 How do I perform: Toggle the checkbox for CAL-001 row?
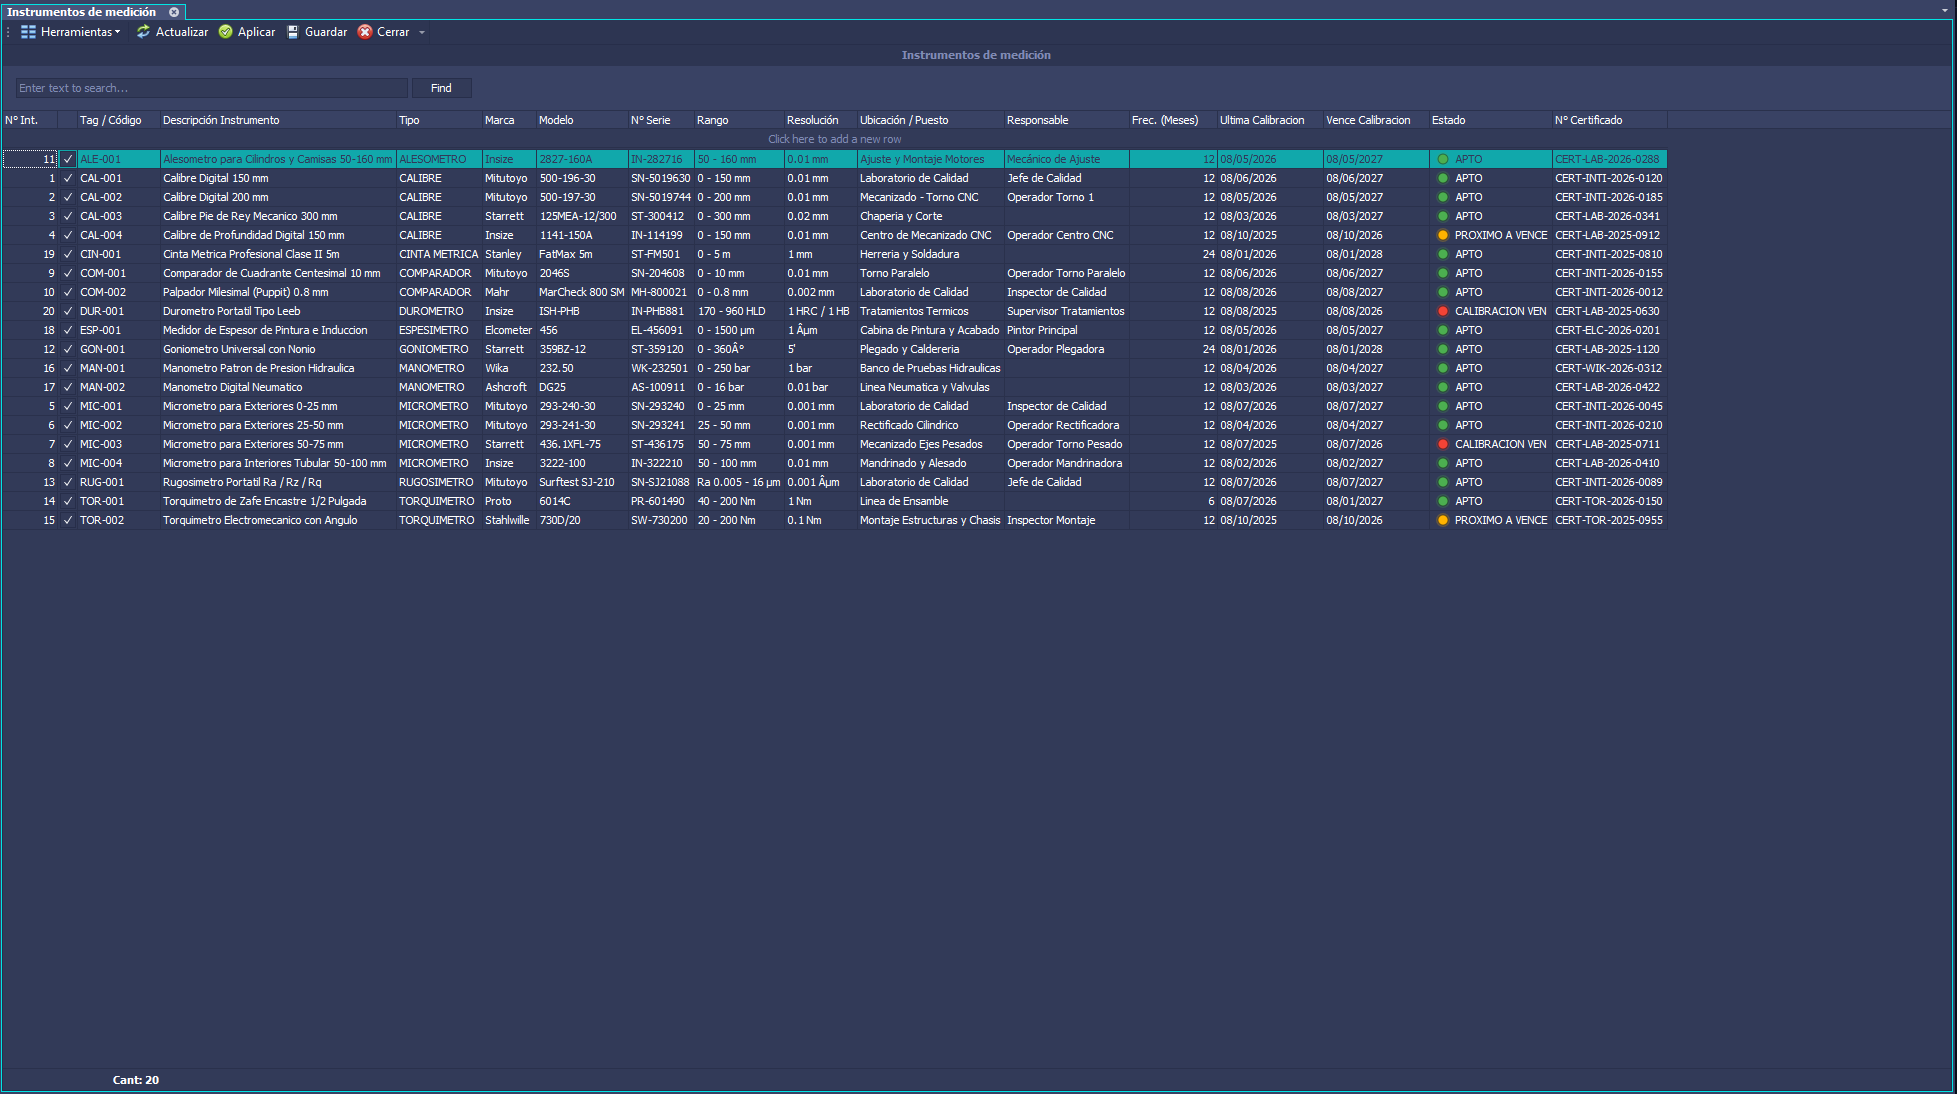coord(68,178)
